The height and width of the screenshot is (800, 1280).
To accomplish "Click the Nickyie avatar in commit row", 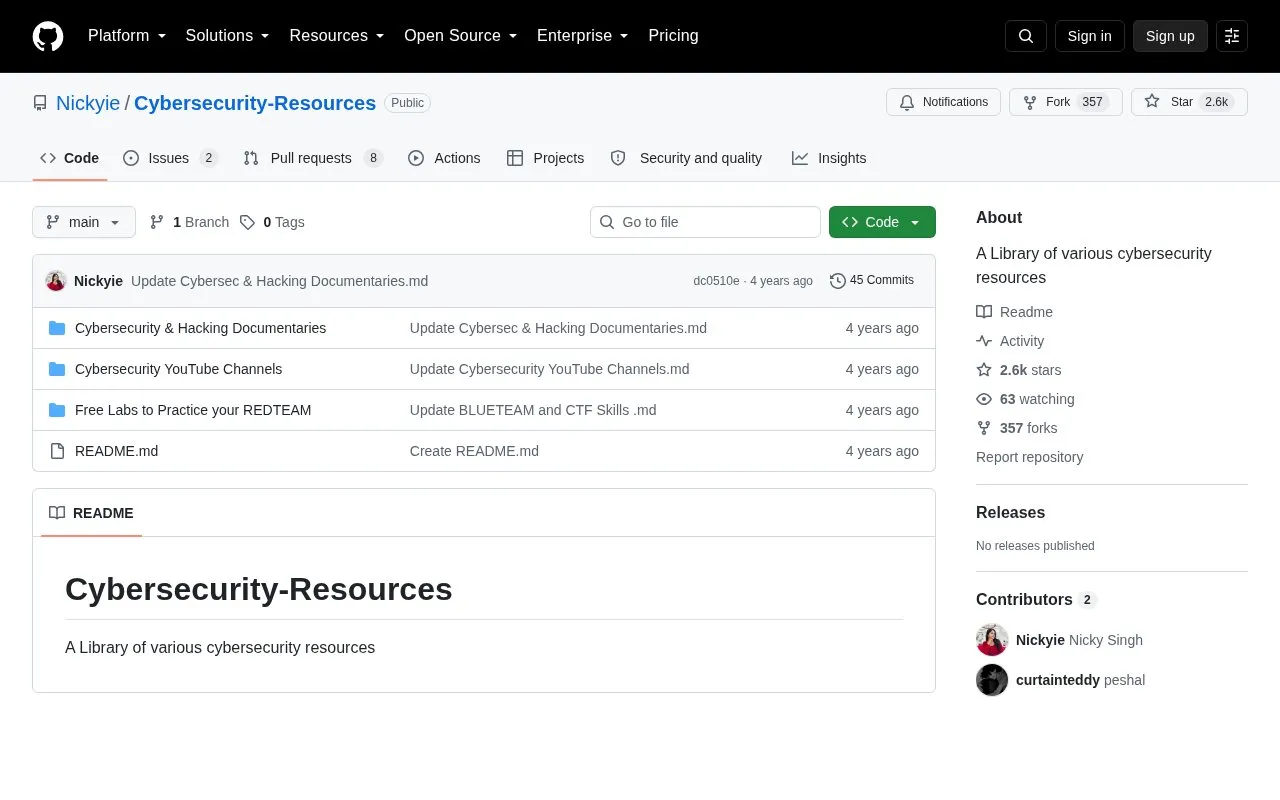I will 56,281.
